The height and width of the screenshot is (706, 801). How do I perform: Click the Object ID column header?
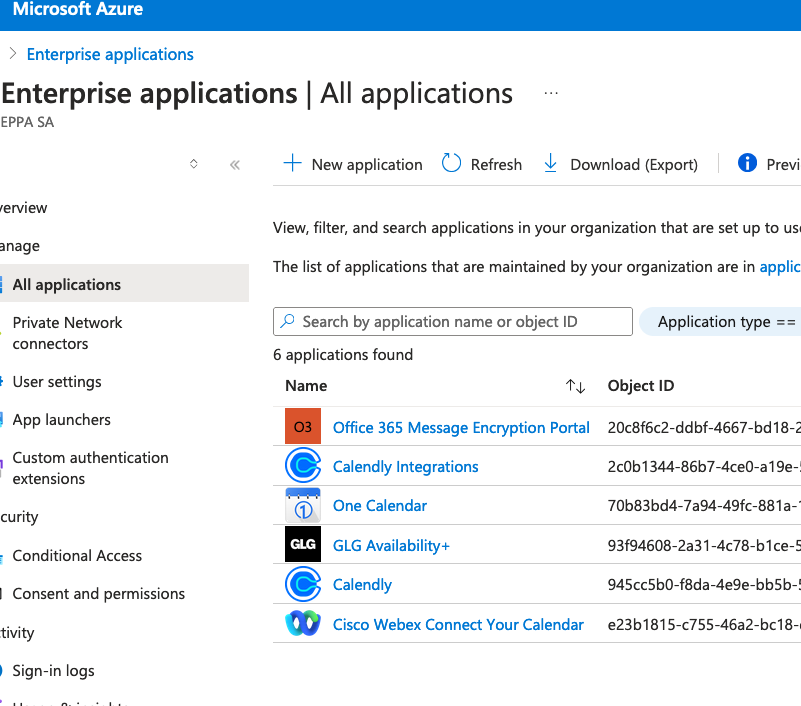(x=641, y=386)
